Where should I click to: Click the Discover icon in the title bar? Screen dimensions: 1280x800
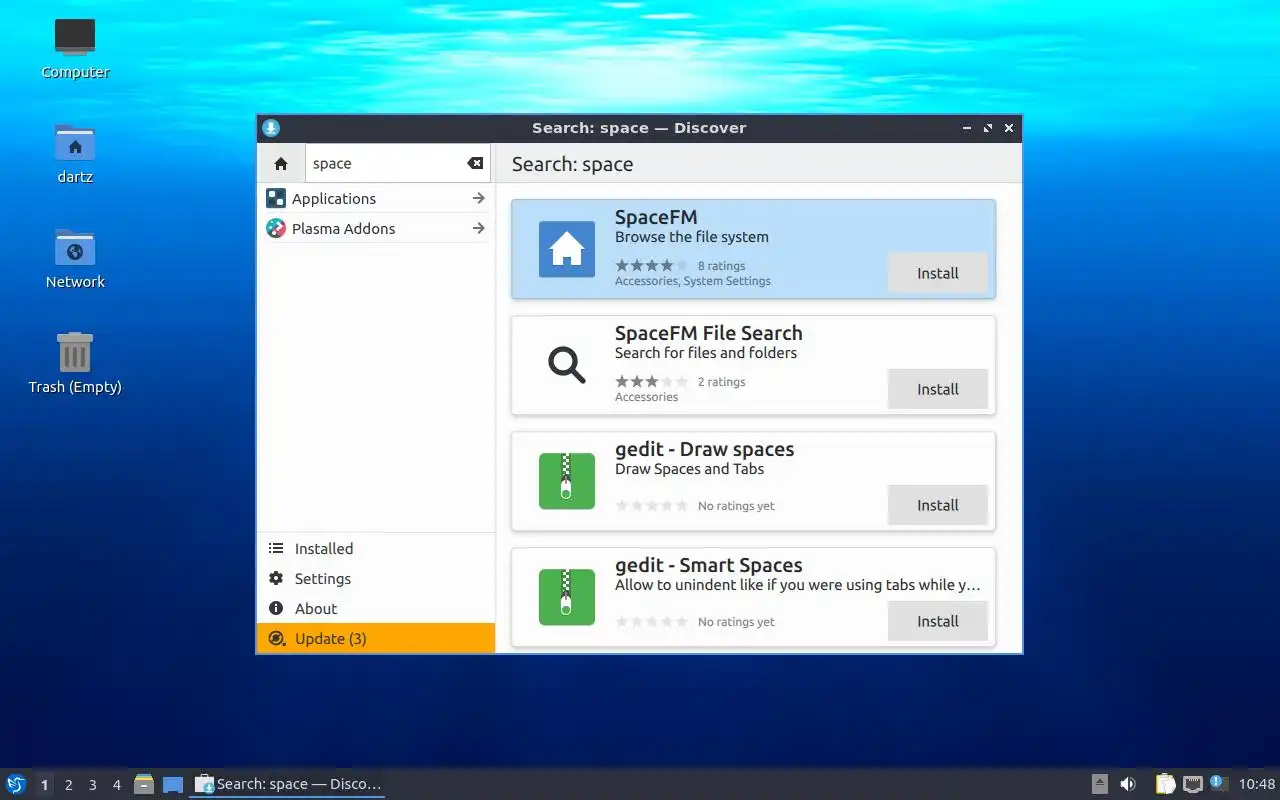click(x=271, y=128)
